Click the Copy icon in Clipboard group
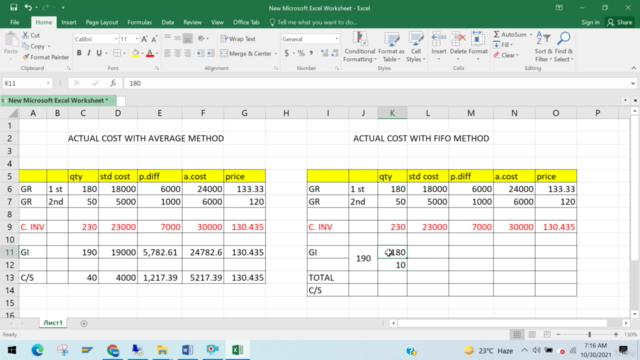640x360 pixels. click(26, 46)
